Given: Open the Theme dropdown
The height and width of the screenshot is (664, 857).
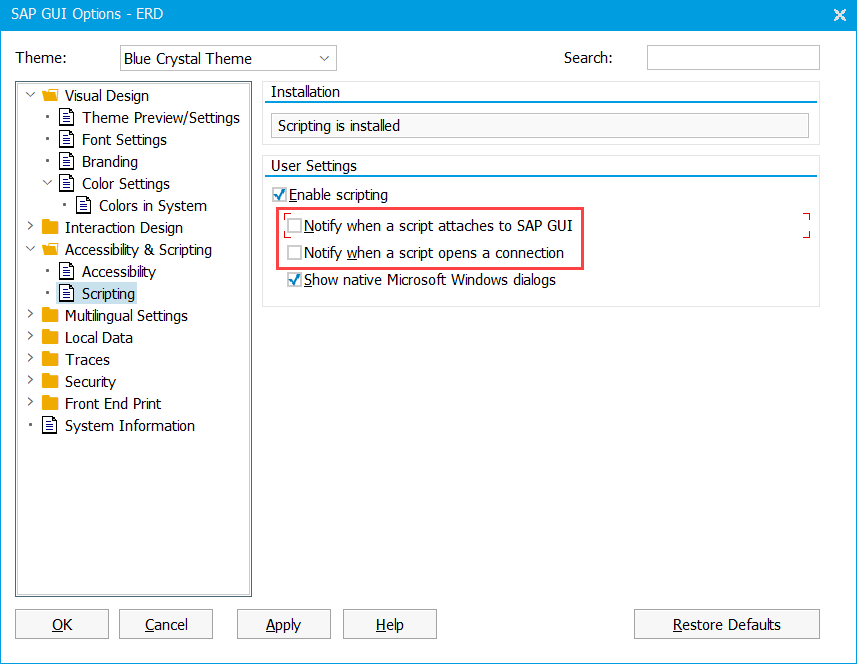Looking at the screenshot, I should click(324, 58).
